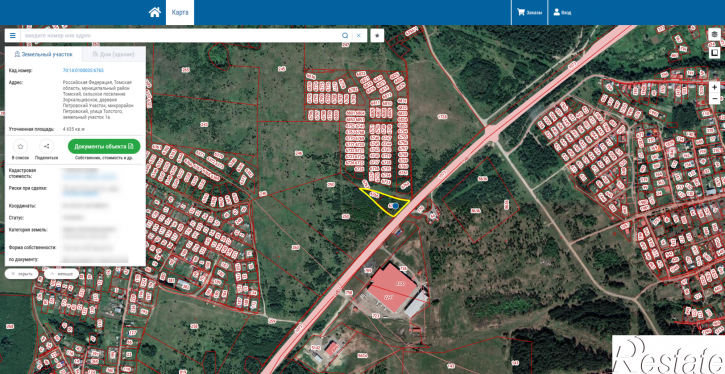Open cadastral number 70:14:0100035:6765 link
Viewport: 725px width, 374px height.
point(83,71)
